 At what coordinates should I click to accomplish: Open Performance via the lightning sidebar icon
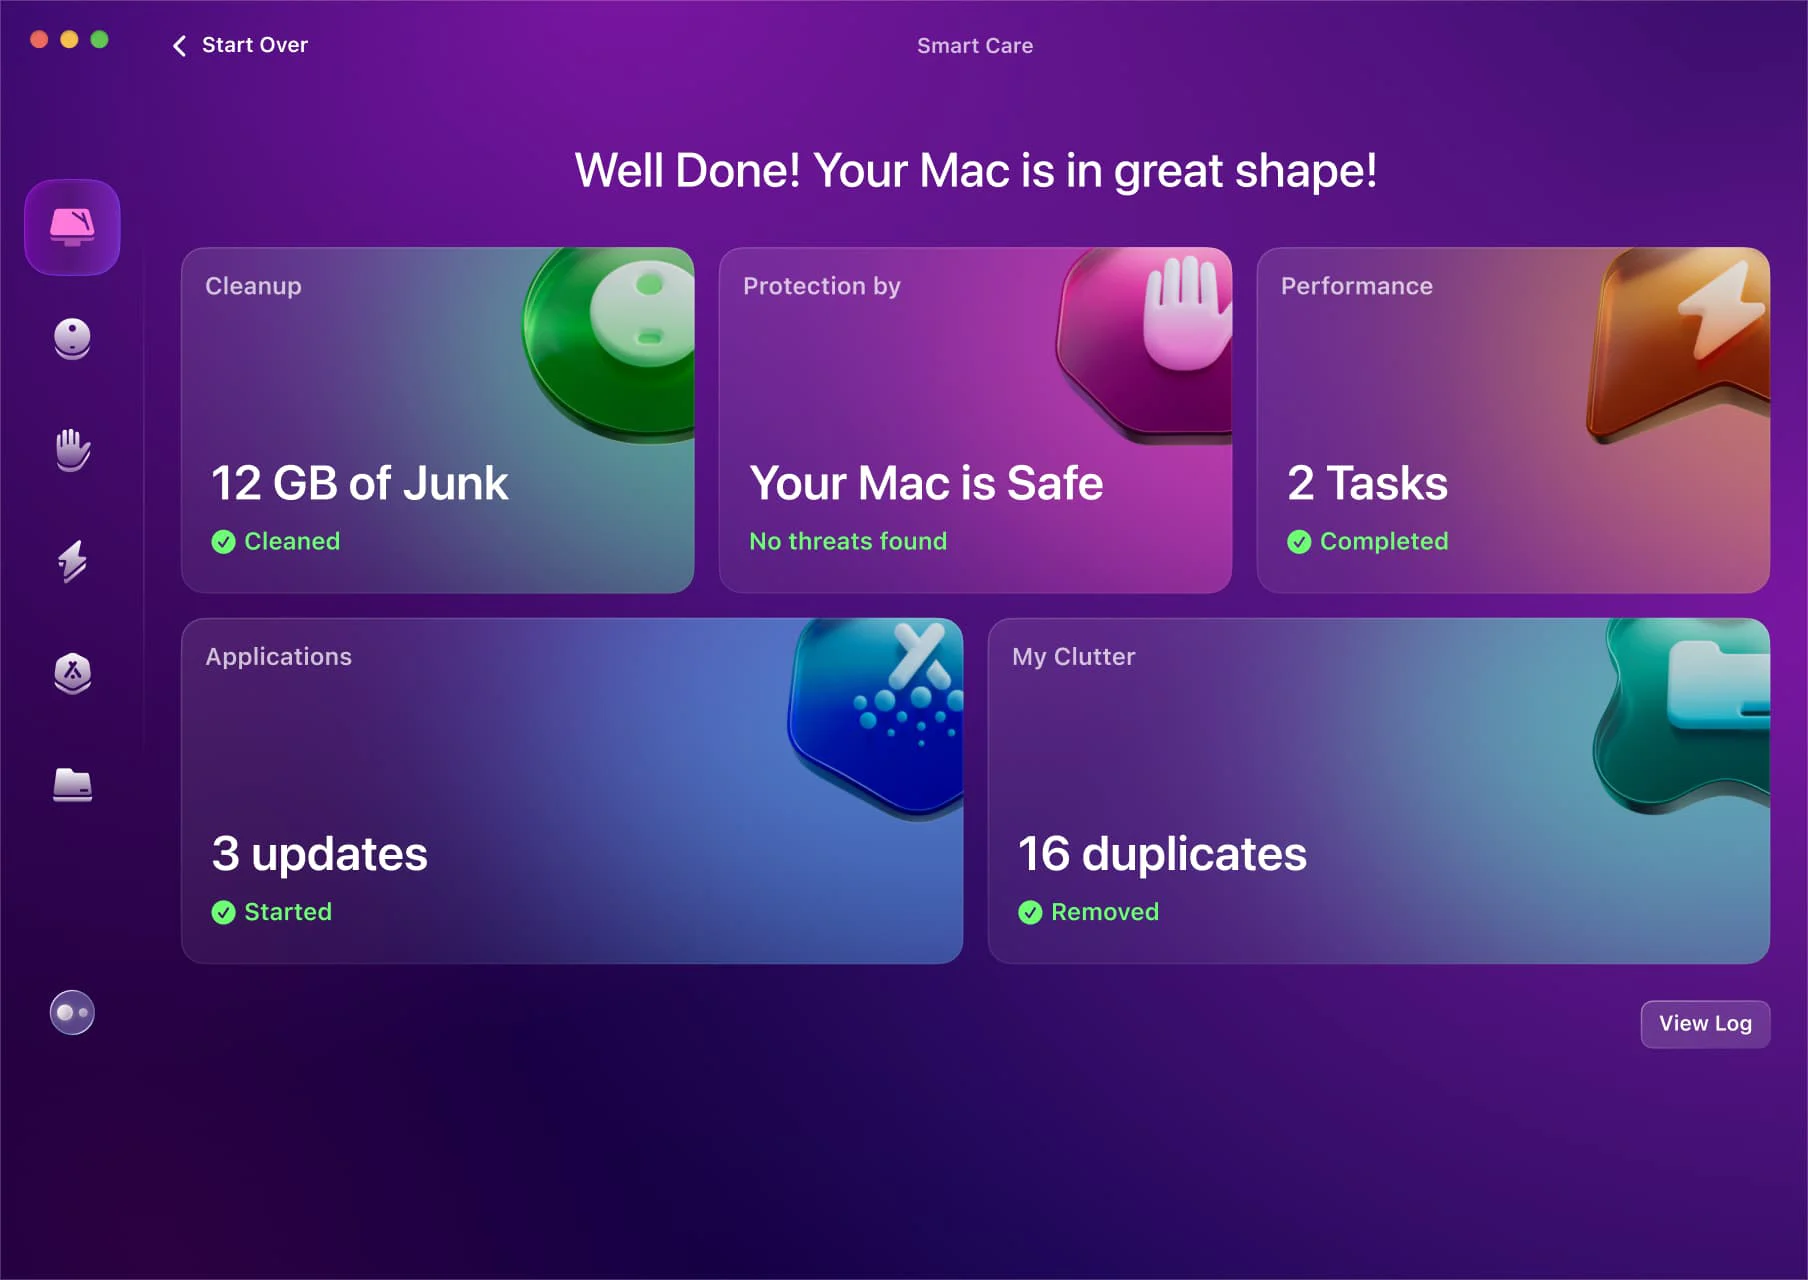[x=71, y=562]
